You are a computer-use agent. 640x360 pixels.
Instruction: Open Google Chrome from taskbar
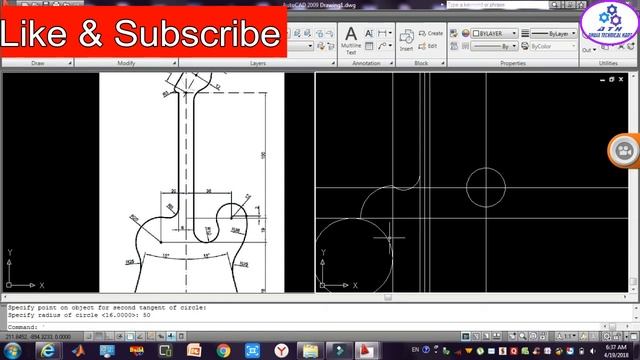pyautogui.click(x=223, y=351)
